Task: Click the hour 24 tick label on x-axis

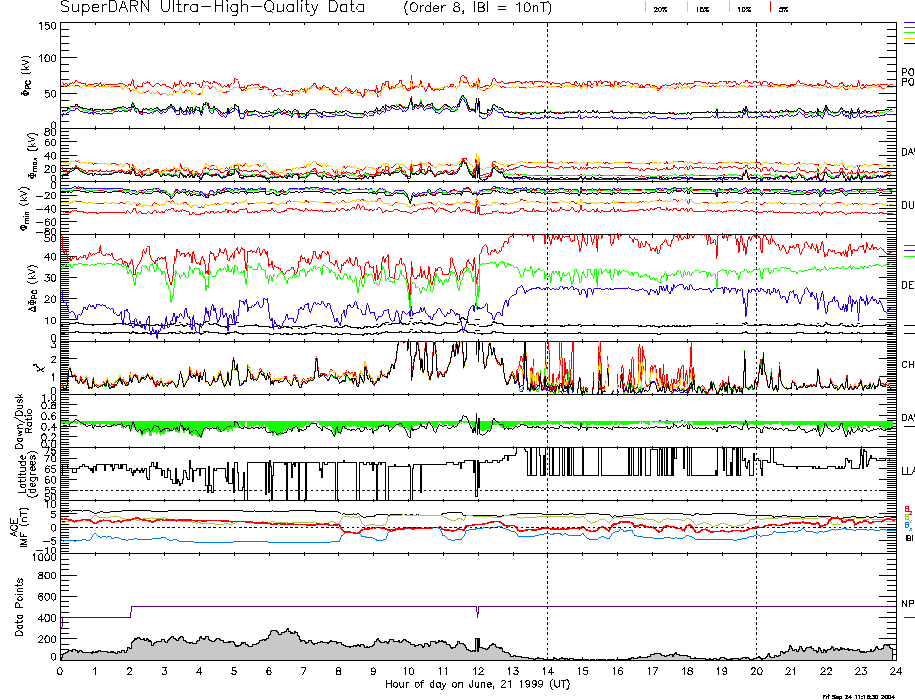Action: click(x=895, y=673)
